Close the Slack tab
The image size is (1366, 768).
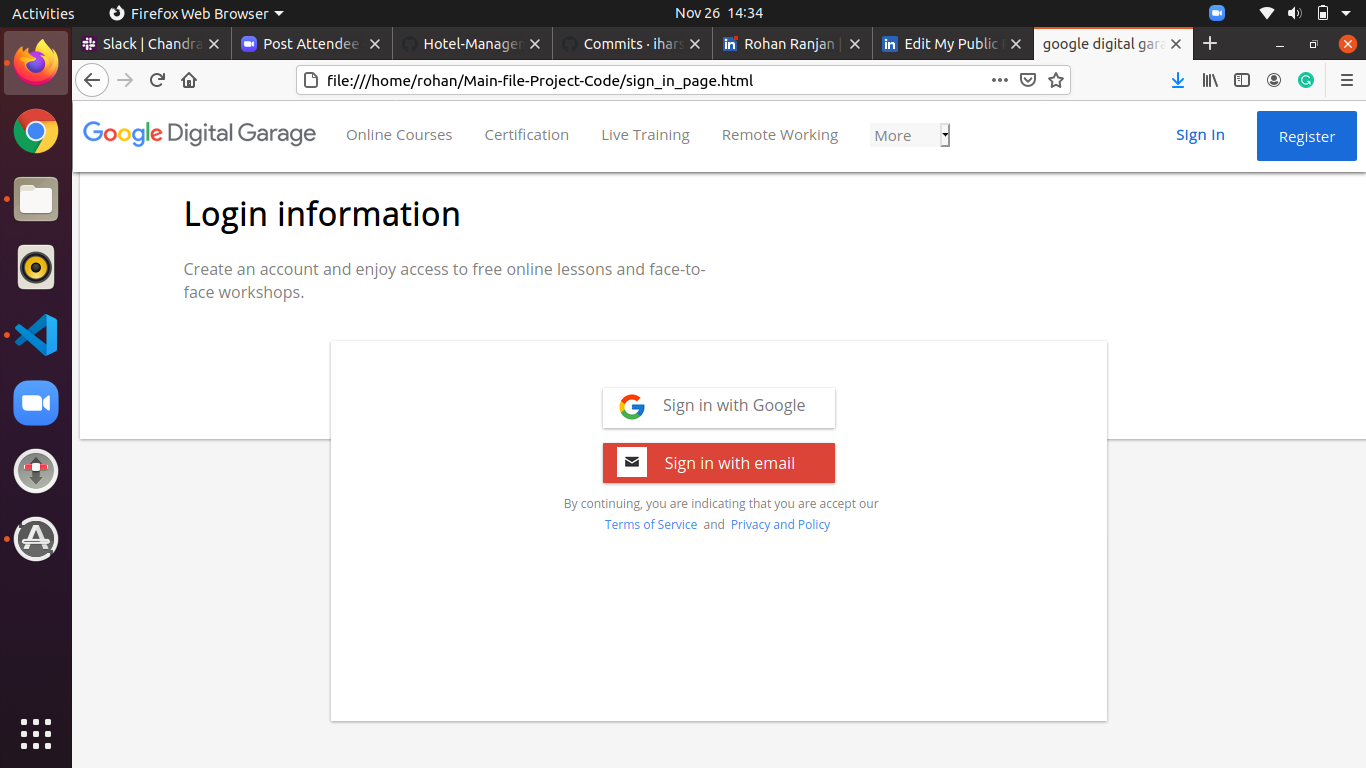(x=213, y=44)
